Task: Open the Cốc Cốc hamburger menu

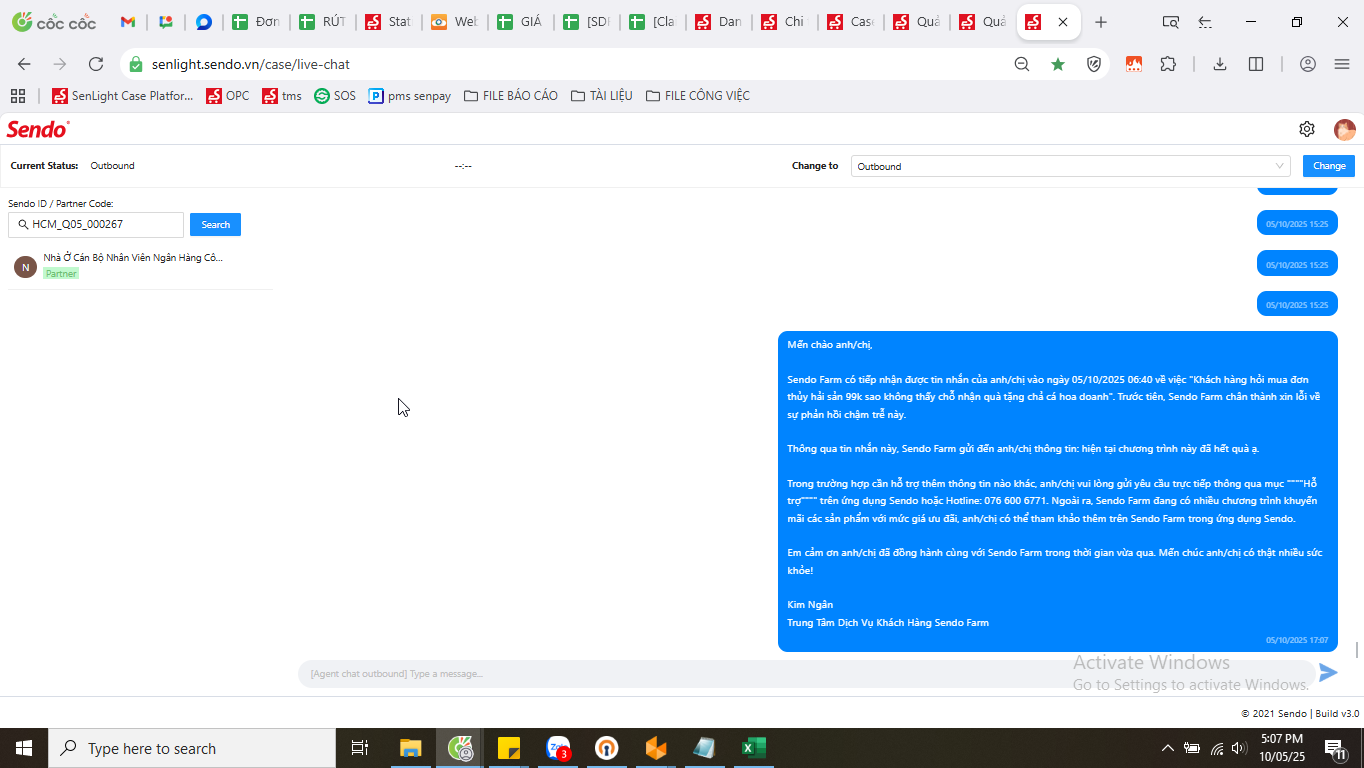Action: pos(1342,64)
